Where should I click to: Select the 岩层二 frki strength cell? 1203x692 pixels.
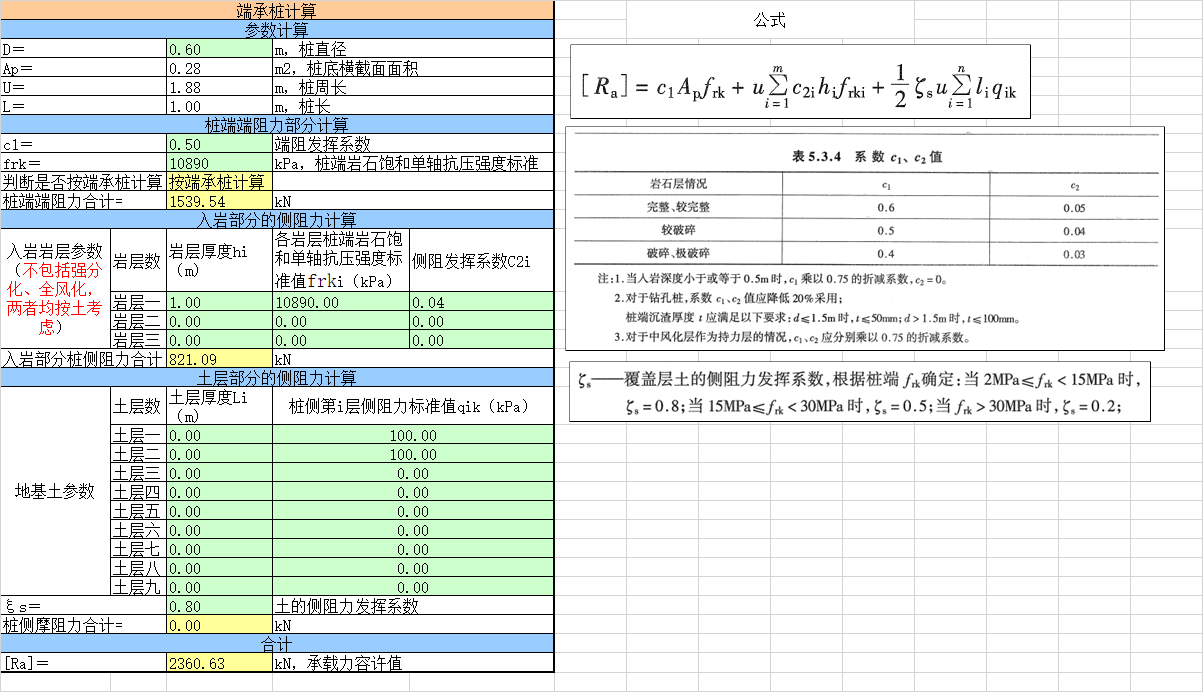pyautogui.click(x=341, y=321)
